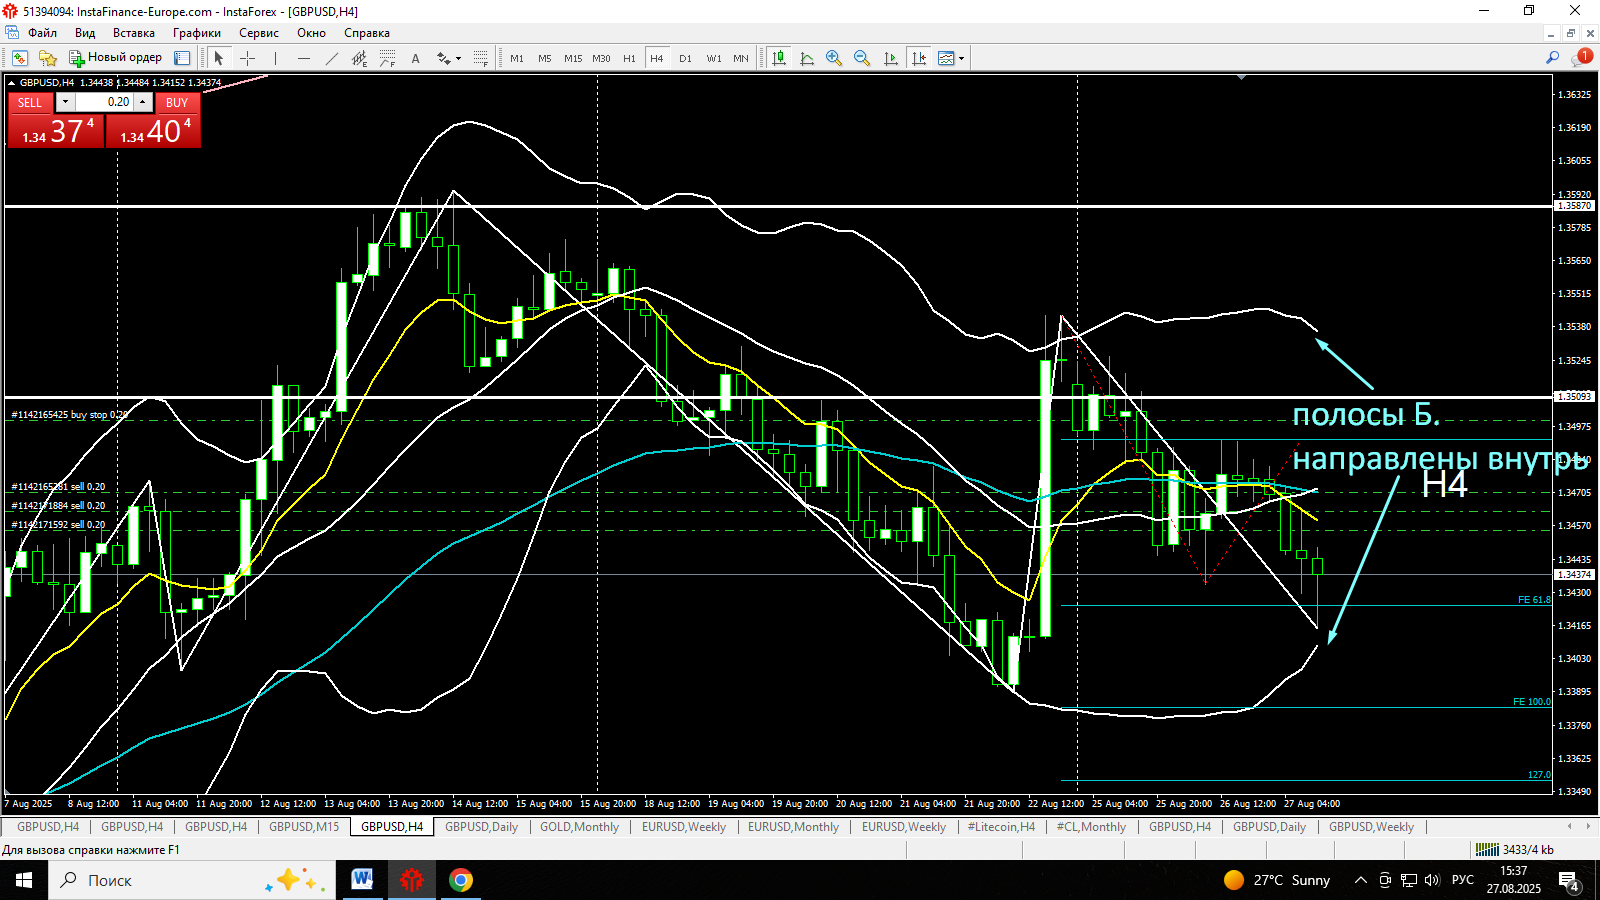Open the notifications chat bubble
The width and height of the screenshot is (1600, 900).
click(1582, 58)
